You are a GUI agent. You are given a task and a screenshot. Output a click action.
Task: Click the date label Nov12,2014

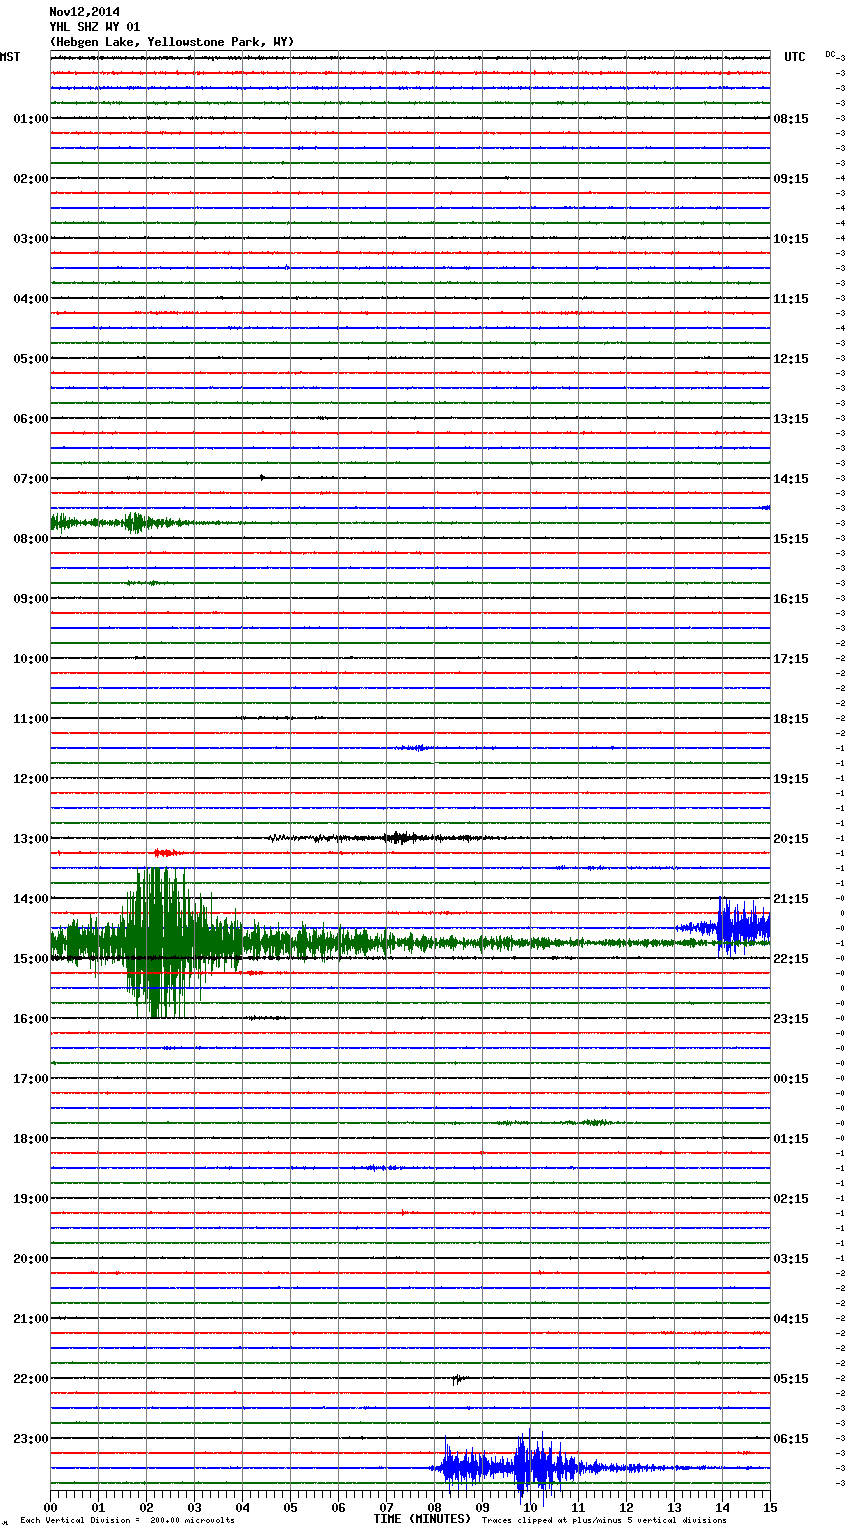point(85,12)
